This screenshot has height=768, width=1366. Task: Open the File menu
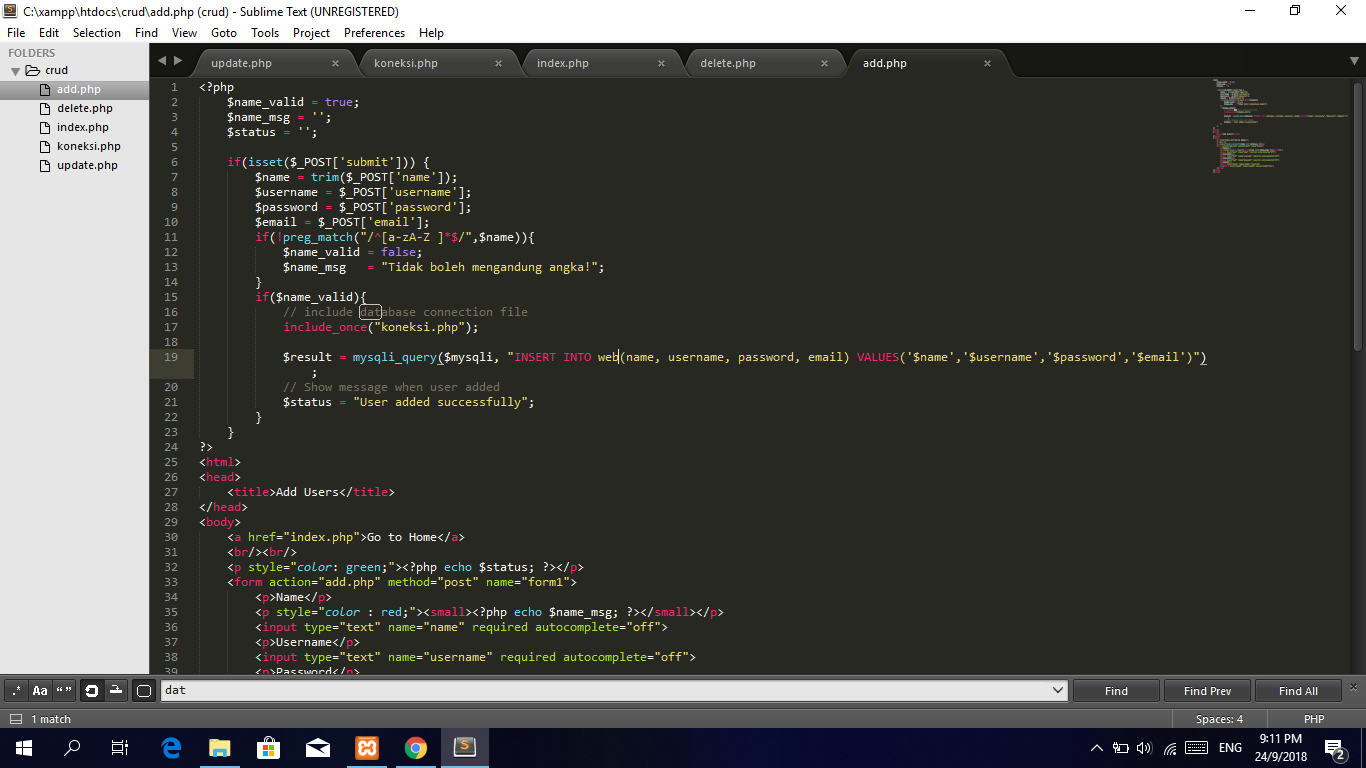pyautogui.click(x=16, y=32)
